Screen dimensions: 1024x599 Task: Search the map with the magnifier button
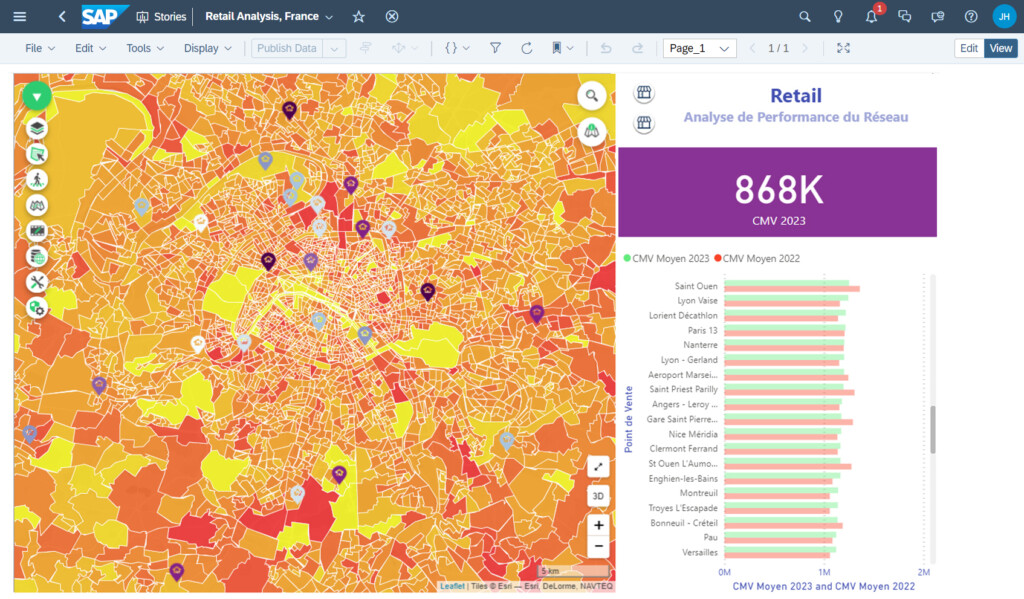click(592, 96)
